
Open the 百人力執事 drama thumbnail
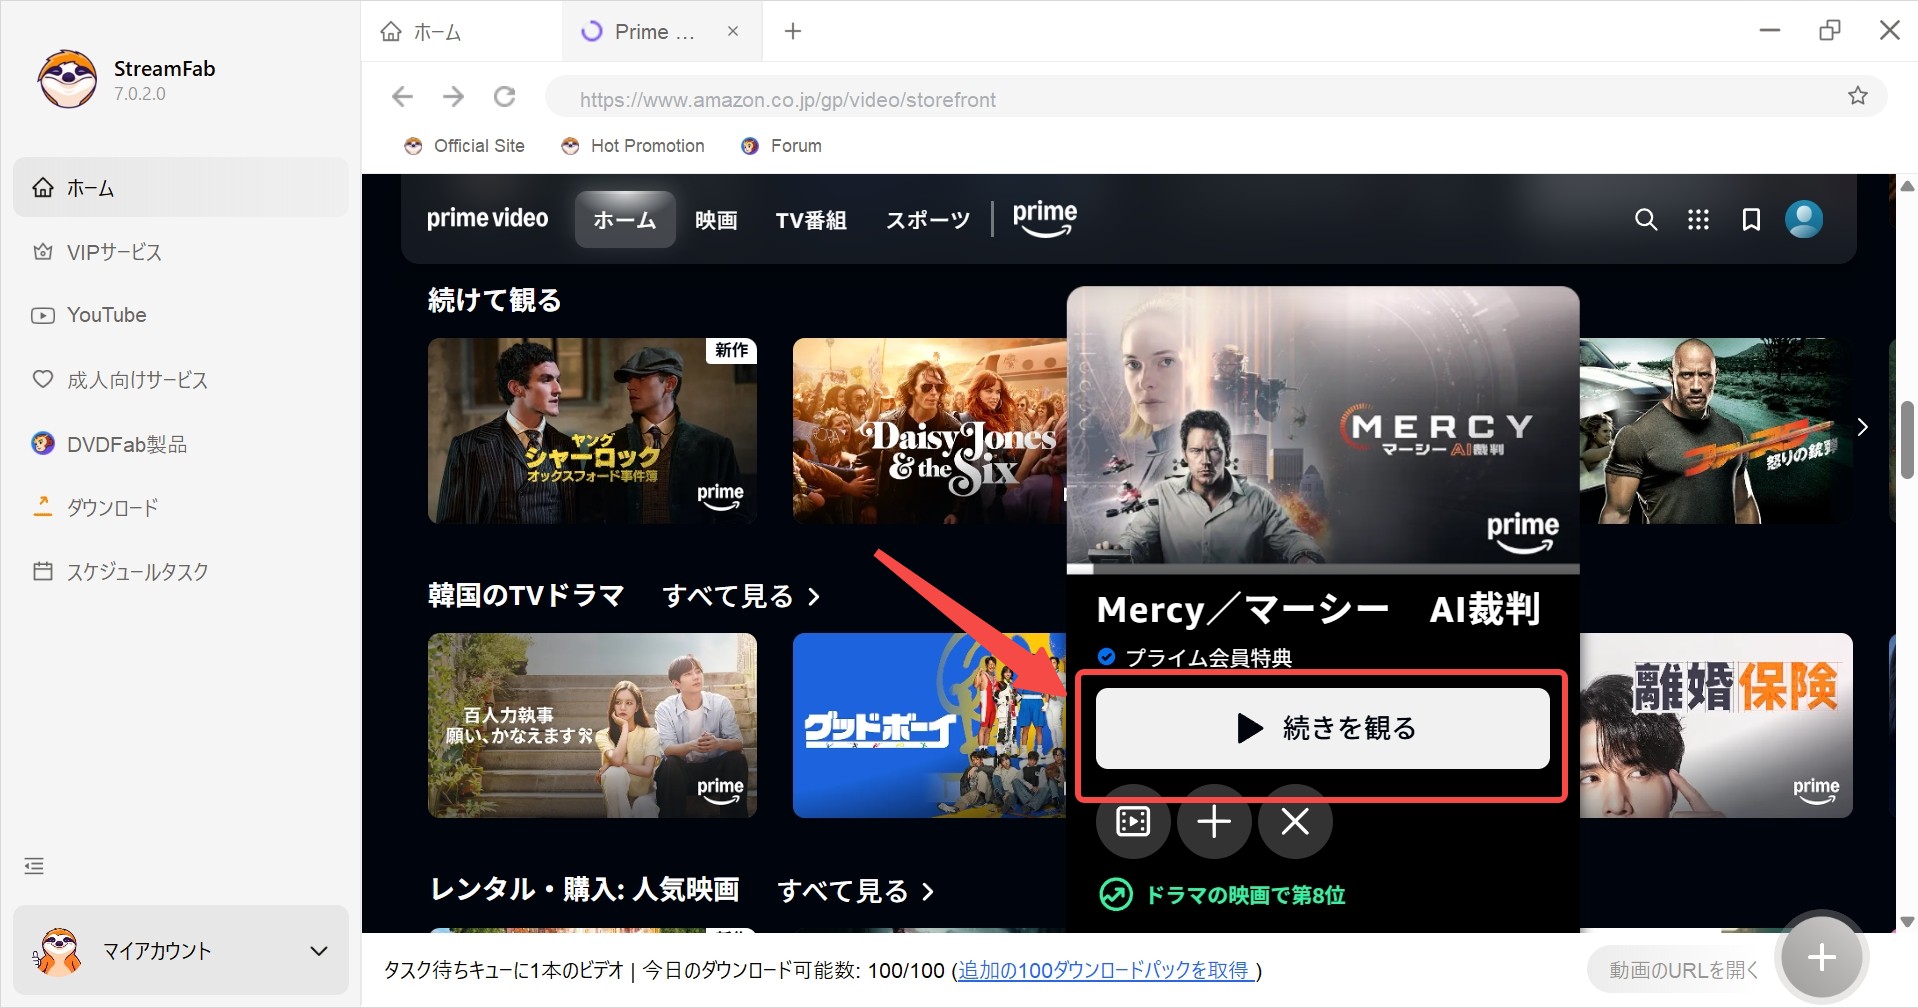pos(592,726)
